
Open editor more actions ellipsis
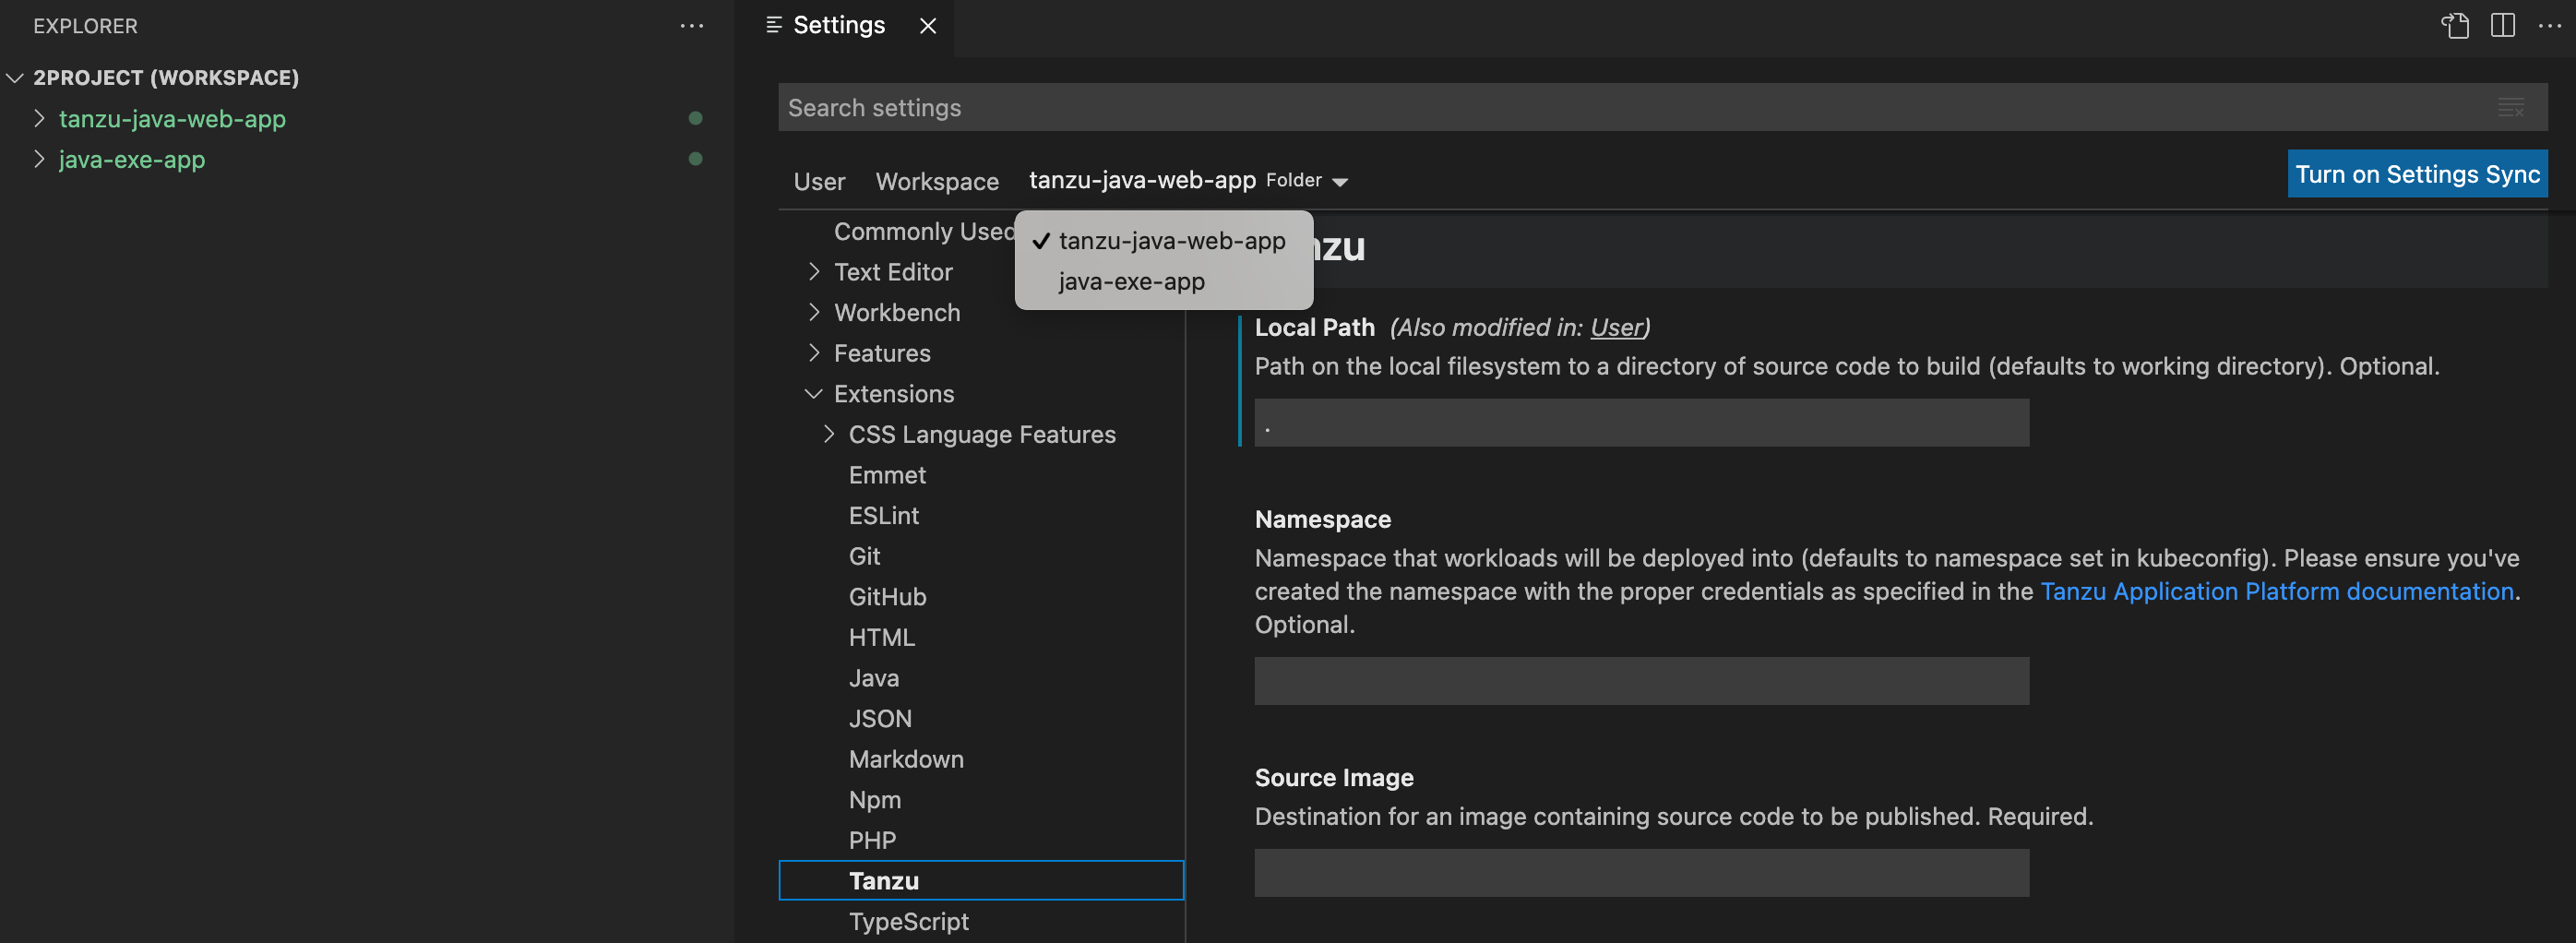pyautogui.click(x=2550, y=26)
